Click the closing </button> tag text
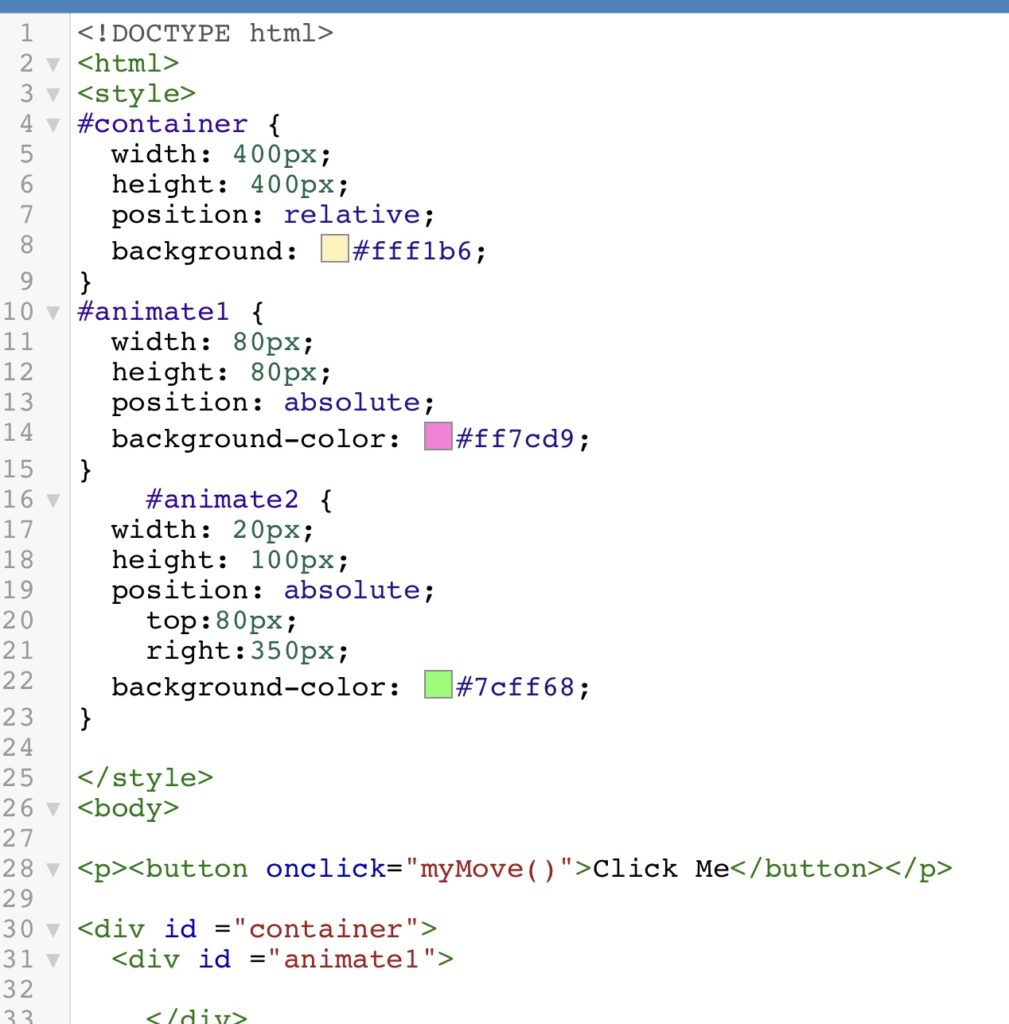 (807, 869)
